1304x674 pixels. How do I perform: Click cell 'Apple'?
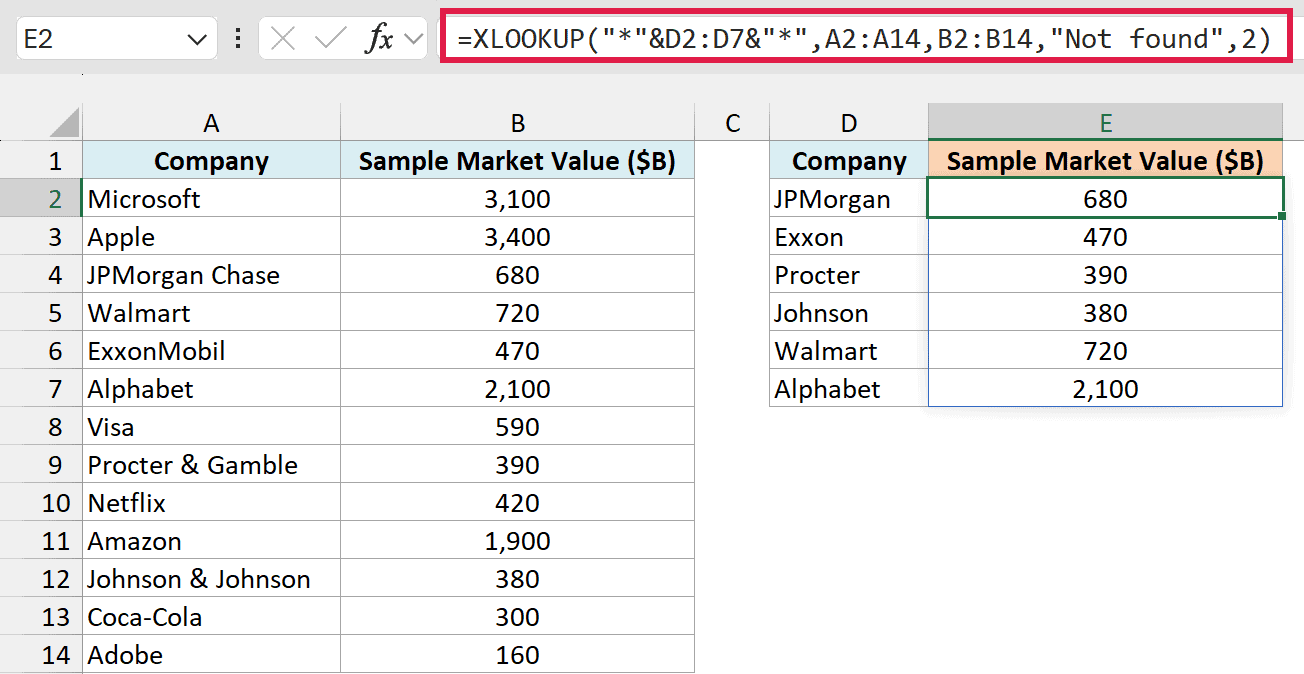(x=211, y=237)
